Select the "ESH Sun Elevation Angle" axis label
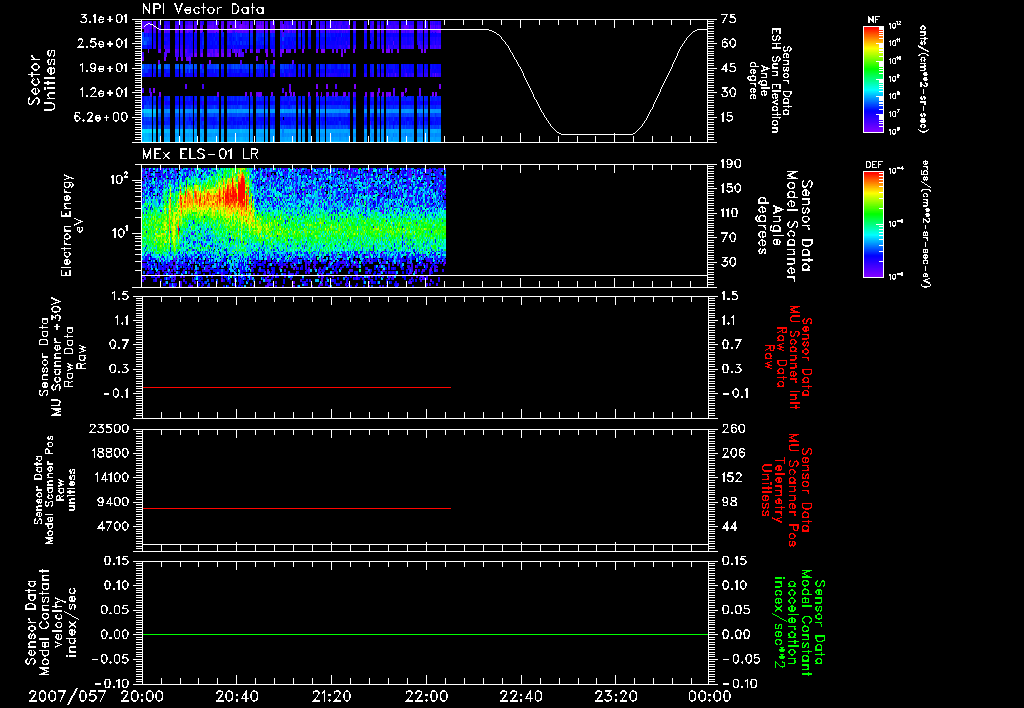The width and height of the screenshot is (1024, 708). click(769, 80)
